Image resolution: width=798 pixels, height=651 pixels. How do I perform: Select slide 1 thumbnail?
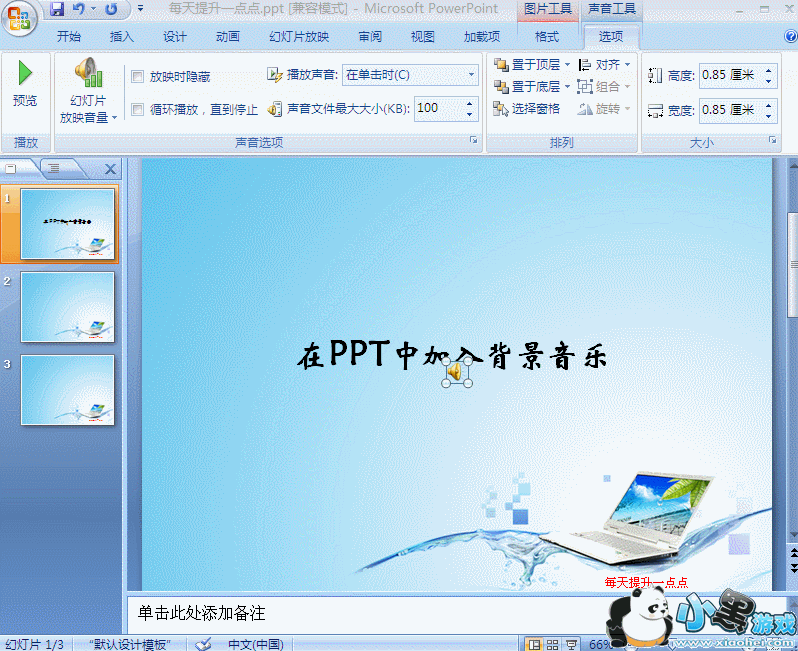[x=67, y=224]
